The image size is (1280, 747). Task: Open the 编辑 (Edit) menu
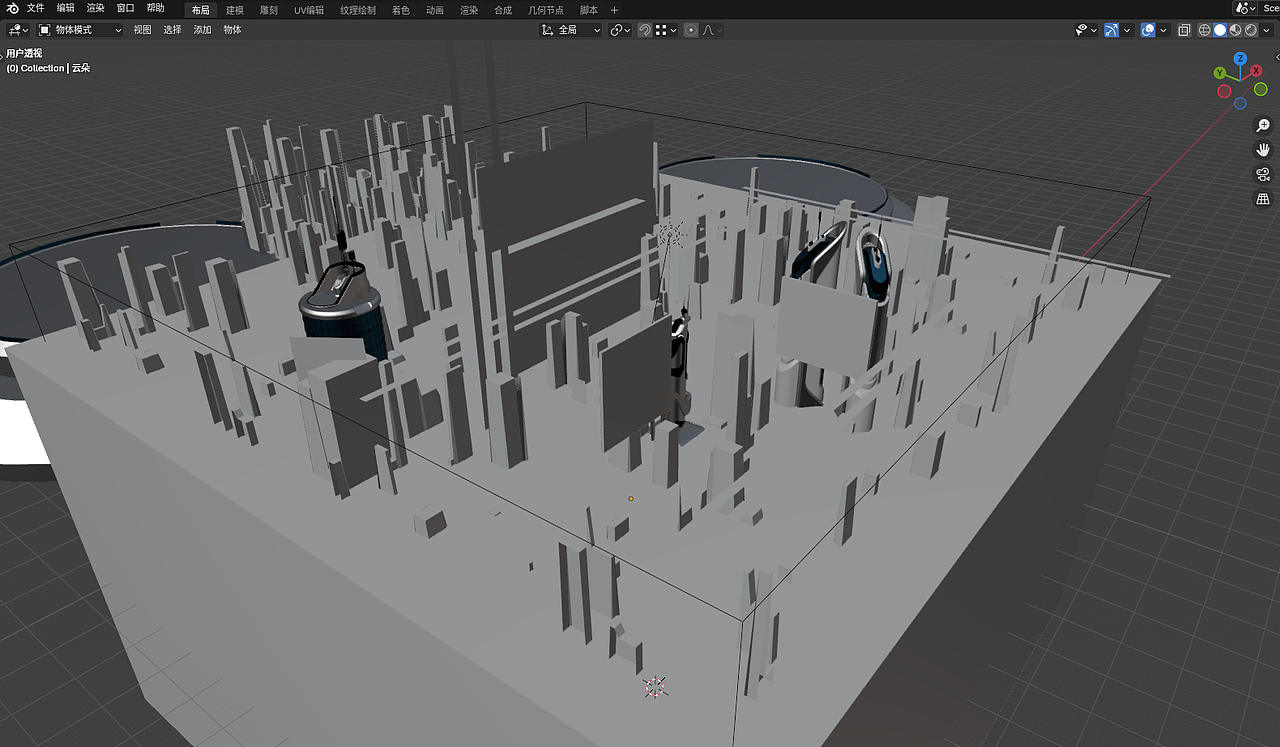[x=66, y=8]
